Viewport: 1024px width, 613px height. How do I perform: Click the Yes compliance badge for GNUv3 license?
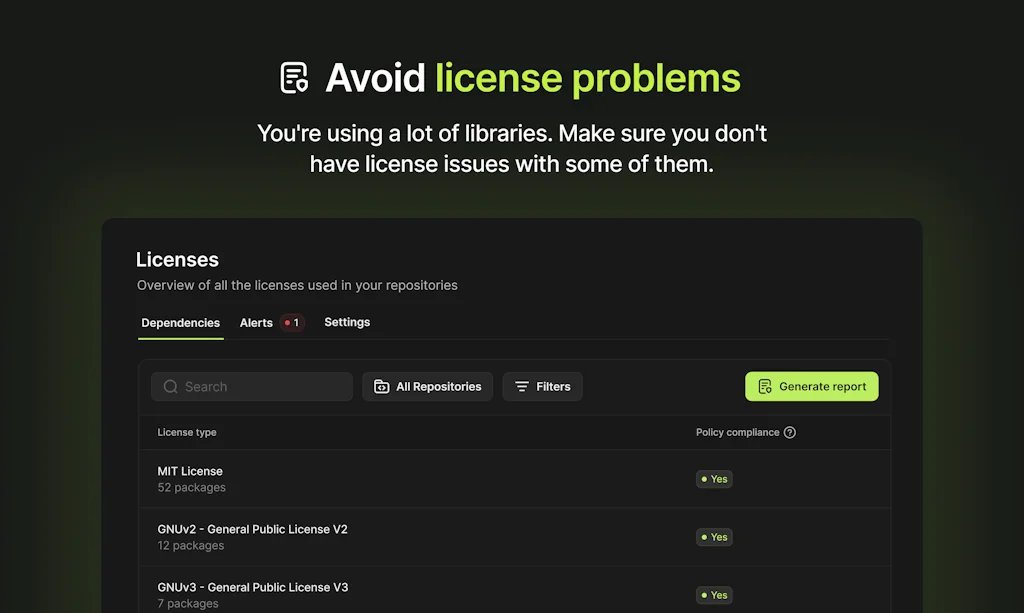click(x=714, y=595)
